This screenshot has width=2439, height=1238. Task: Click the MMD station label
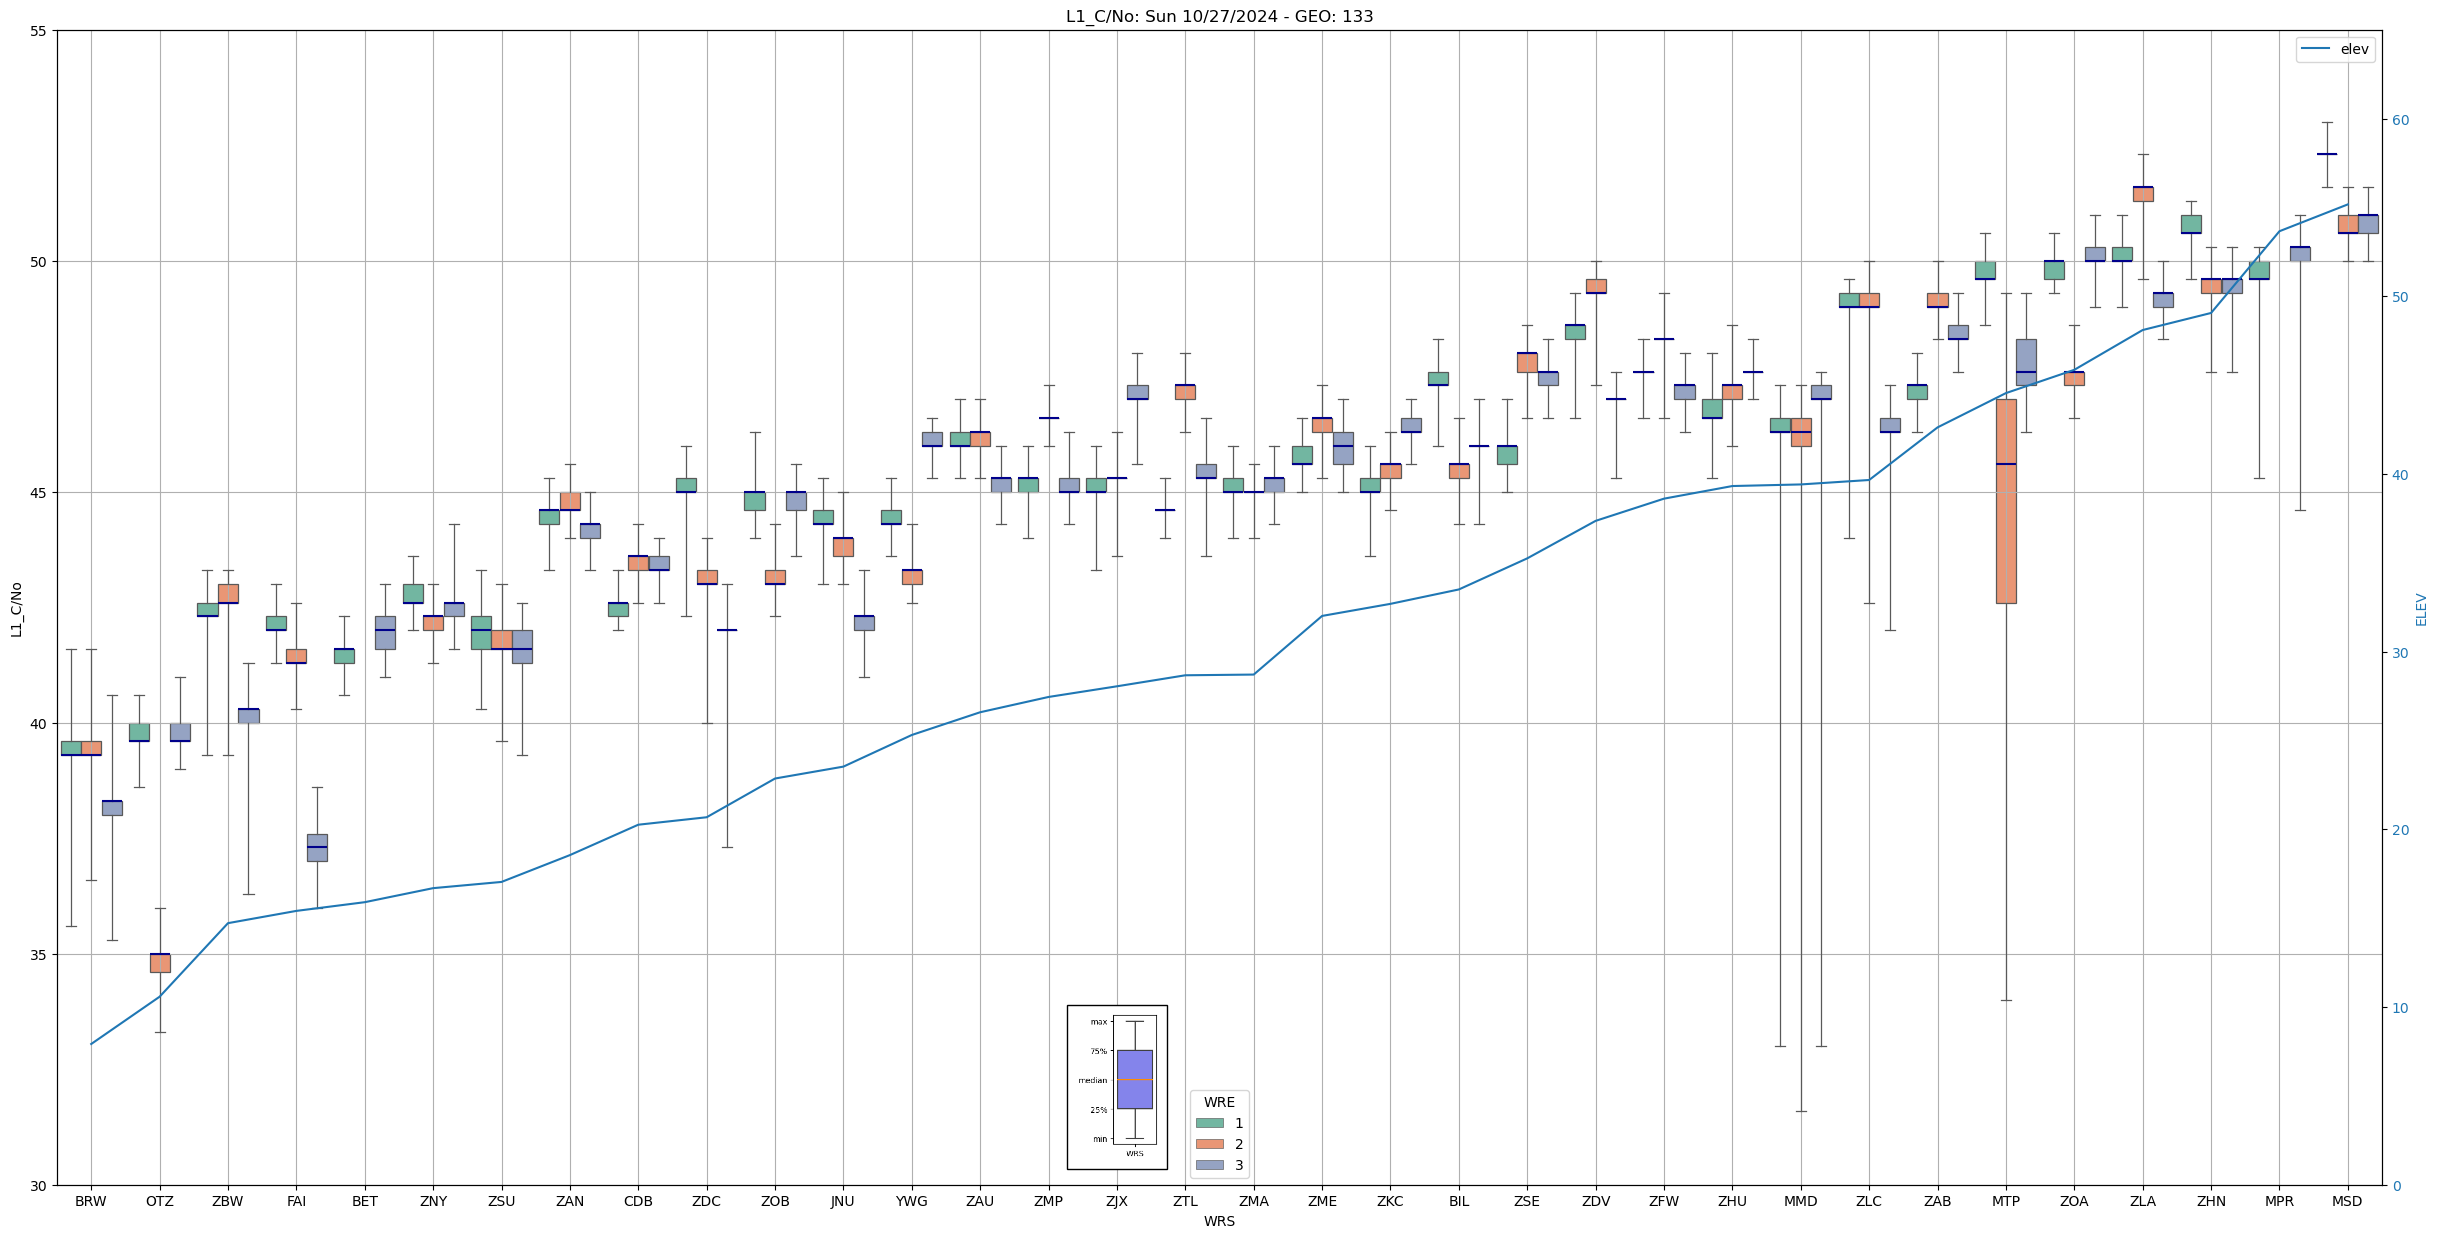[1801, 1201]
